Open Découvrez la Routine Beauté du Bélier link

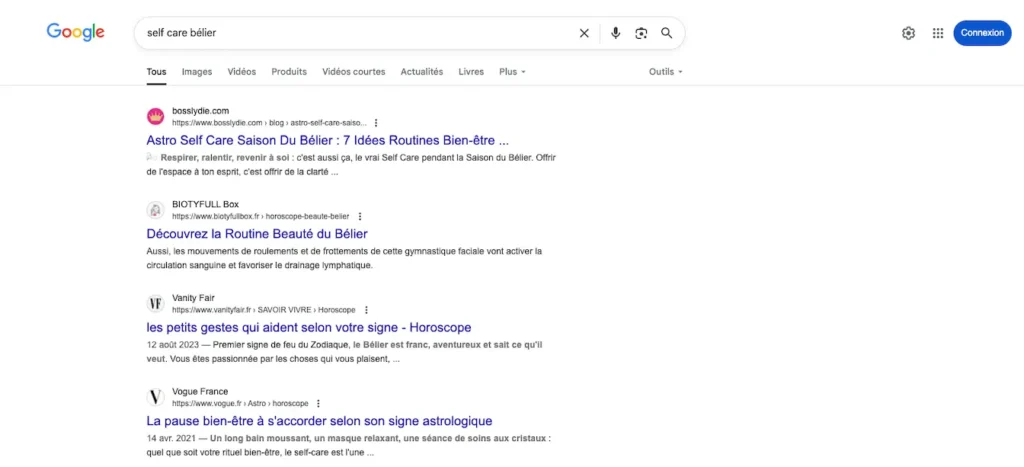tap(257, 234)
